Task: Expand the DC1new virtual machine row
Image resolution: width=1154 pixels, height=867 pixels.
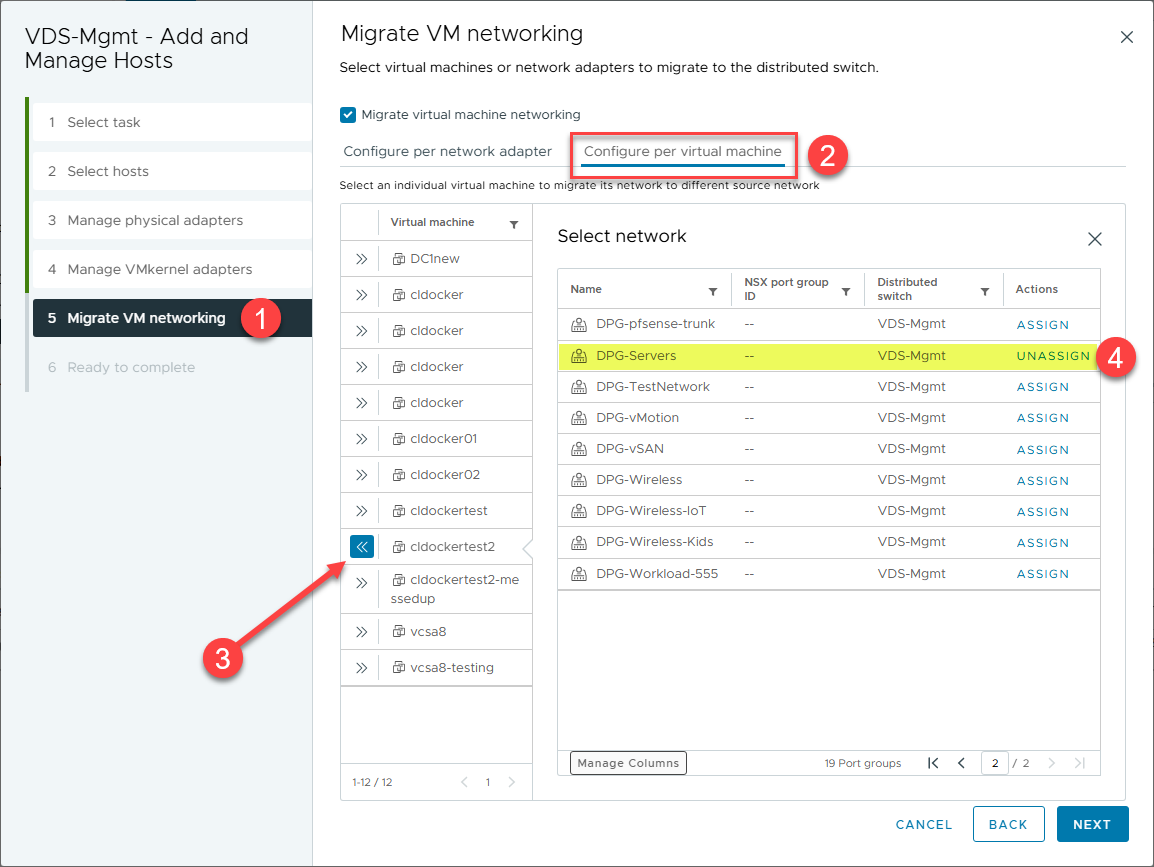Action: click(x=361, y=259)
